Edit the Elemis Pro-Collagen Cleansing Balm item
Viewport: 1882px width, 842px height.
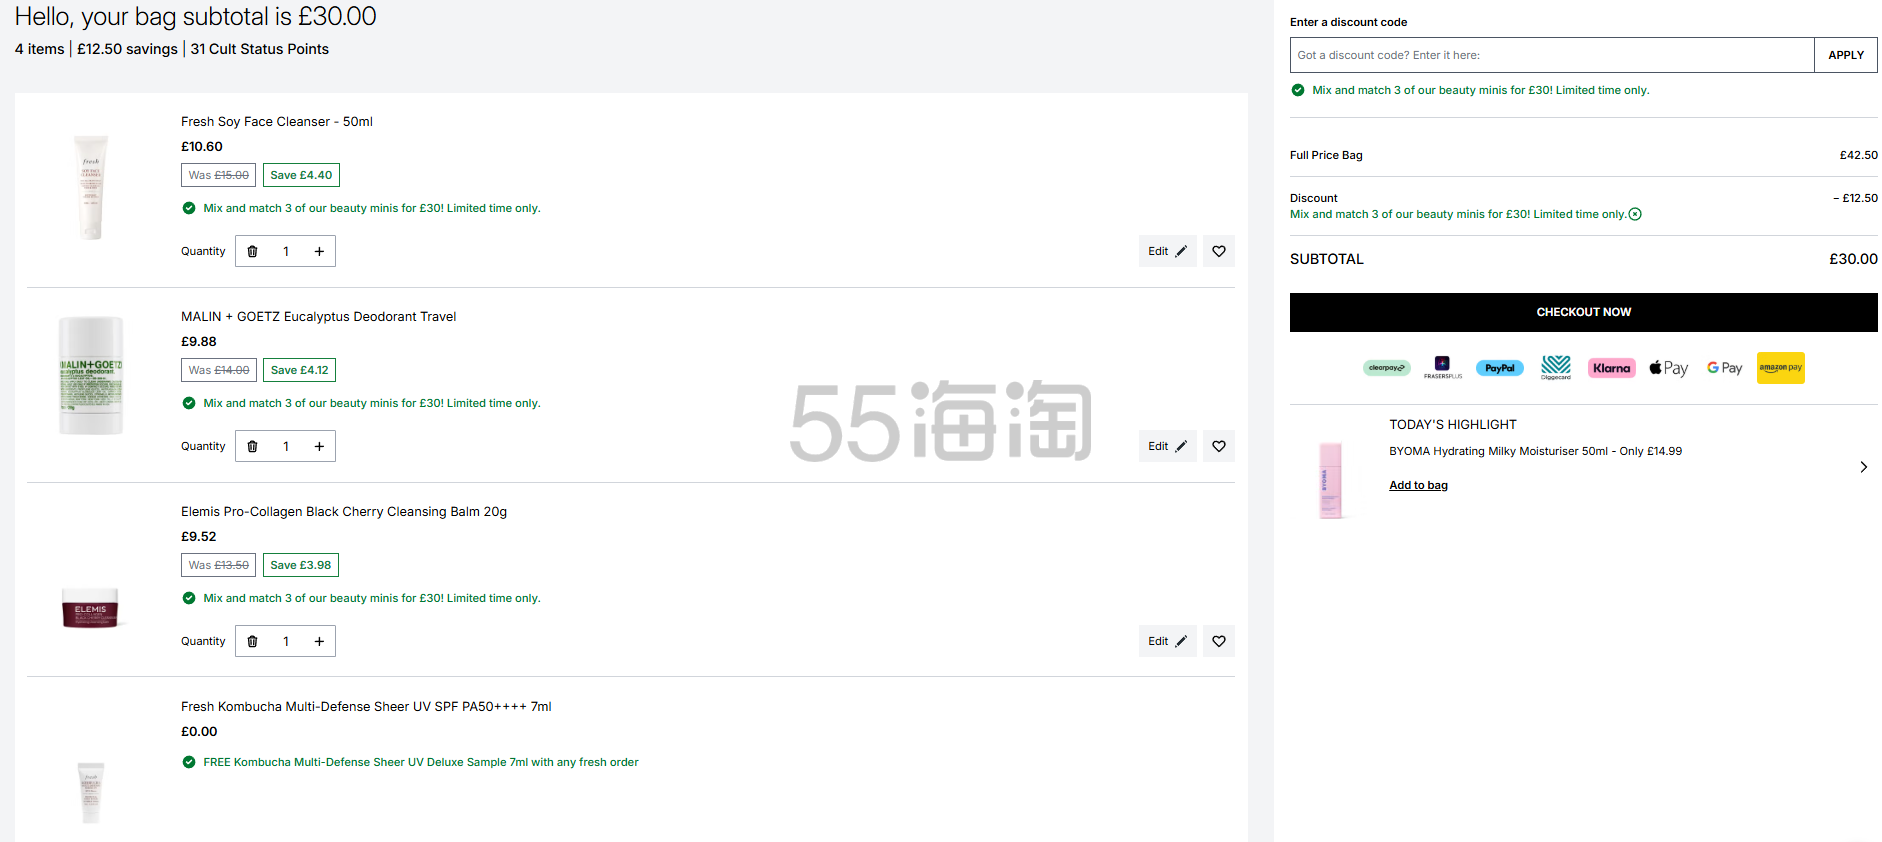pyautogui.click(x=1167, y=641)
